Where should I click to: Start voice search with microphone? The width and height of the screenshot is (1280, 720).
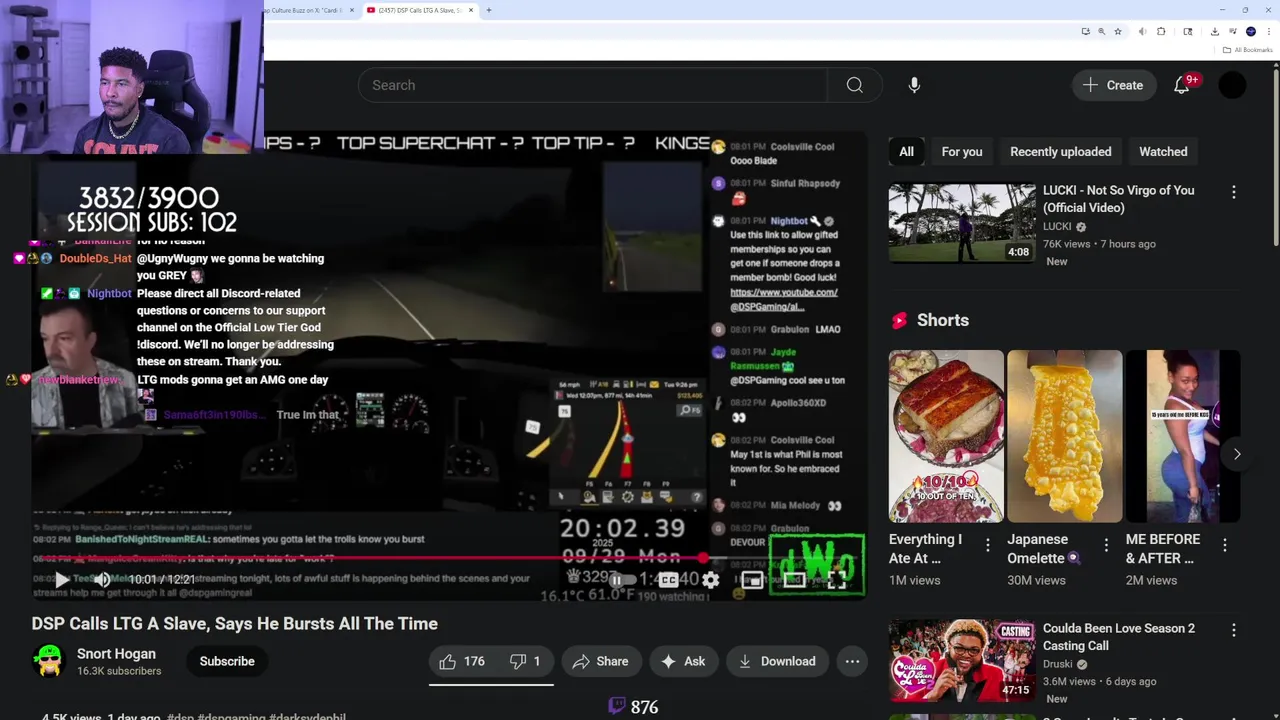pos(914,85)
